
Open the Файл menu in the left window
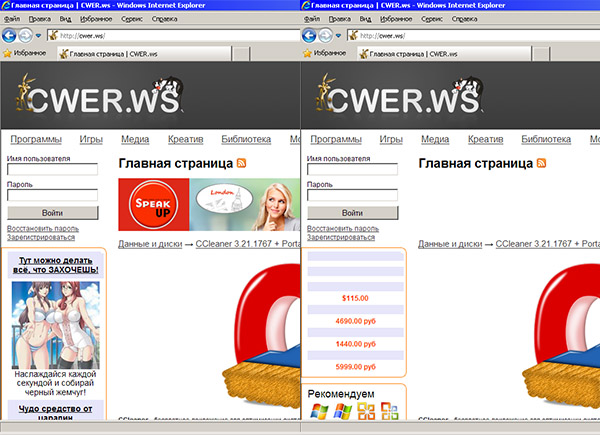(x=11, y=18)
